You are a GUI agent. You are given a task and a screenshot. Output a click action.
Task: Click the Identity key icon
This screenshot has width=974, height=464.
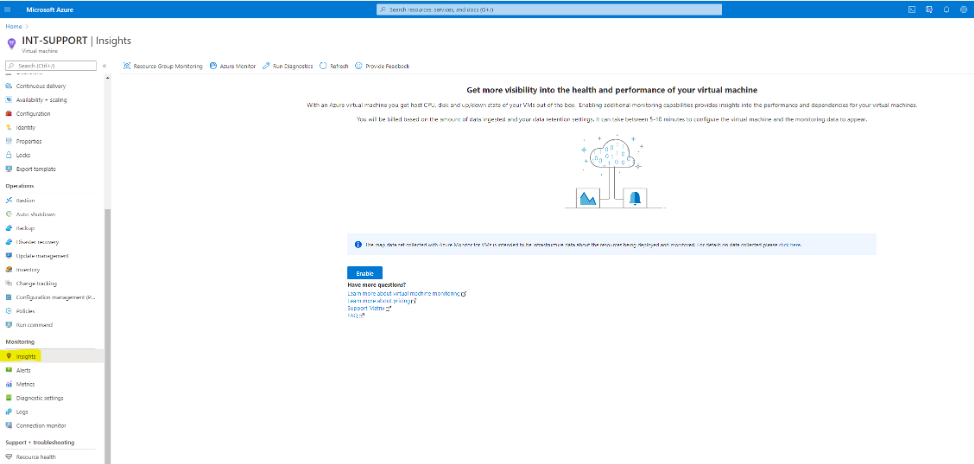(x=9, y=127)
